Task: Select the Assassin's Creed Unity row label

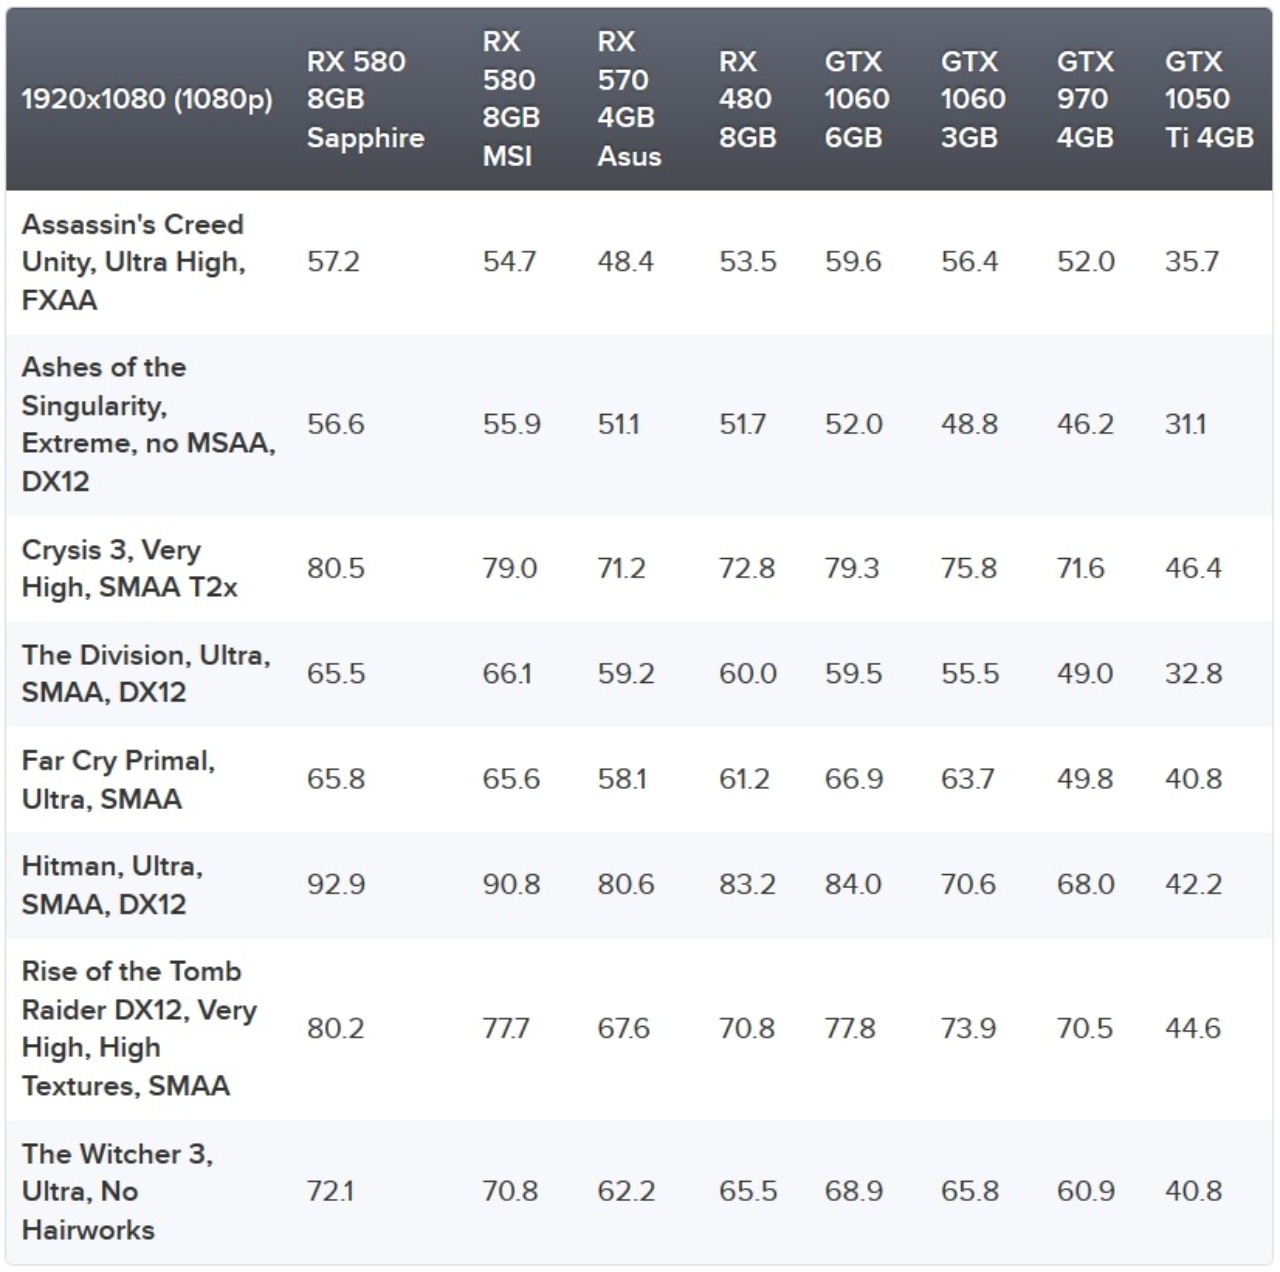Action: coord(133,262)
